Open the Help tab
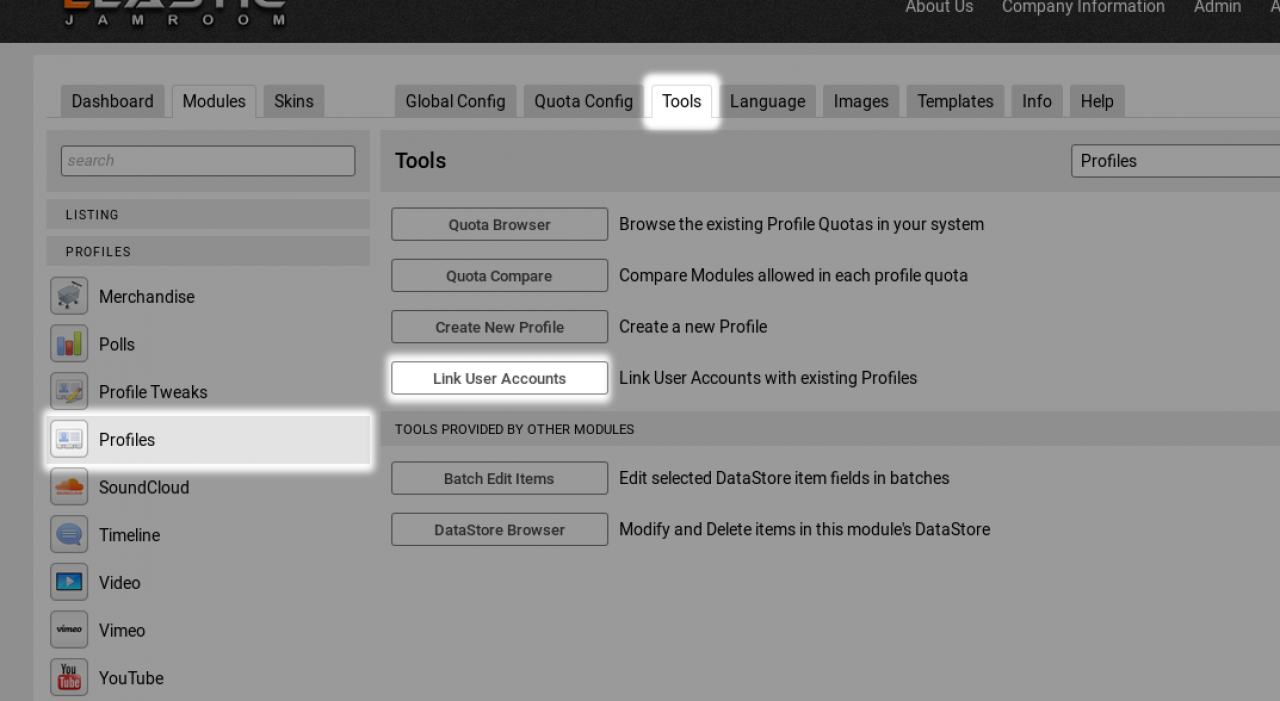 pyautogui.click(x=1097, y=101)
